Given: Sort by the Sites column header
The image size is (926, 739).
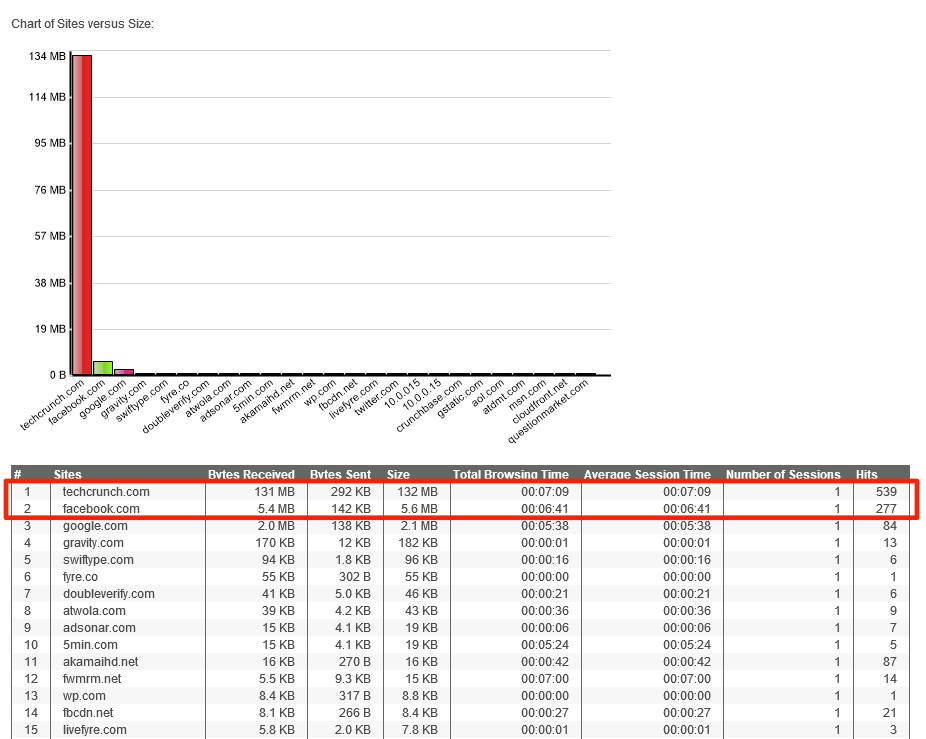Looking at the screenshot, I should 67,474.
